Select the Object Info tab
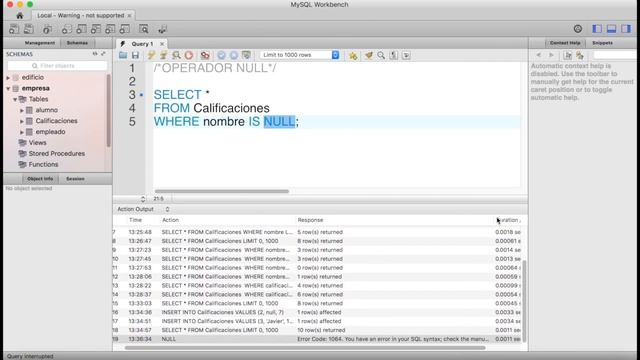The height and width of the screenshot is (360, 640). tap(40, 179)
